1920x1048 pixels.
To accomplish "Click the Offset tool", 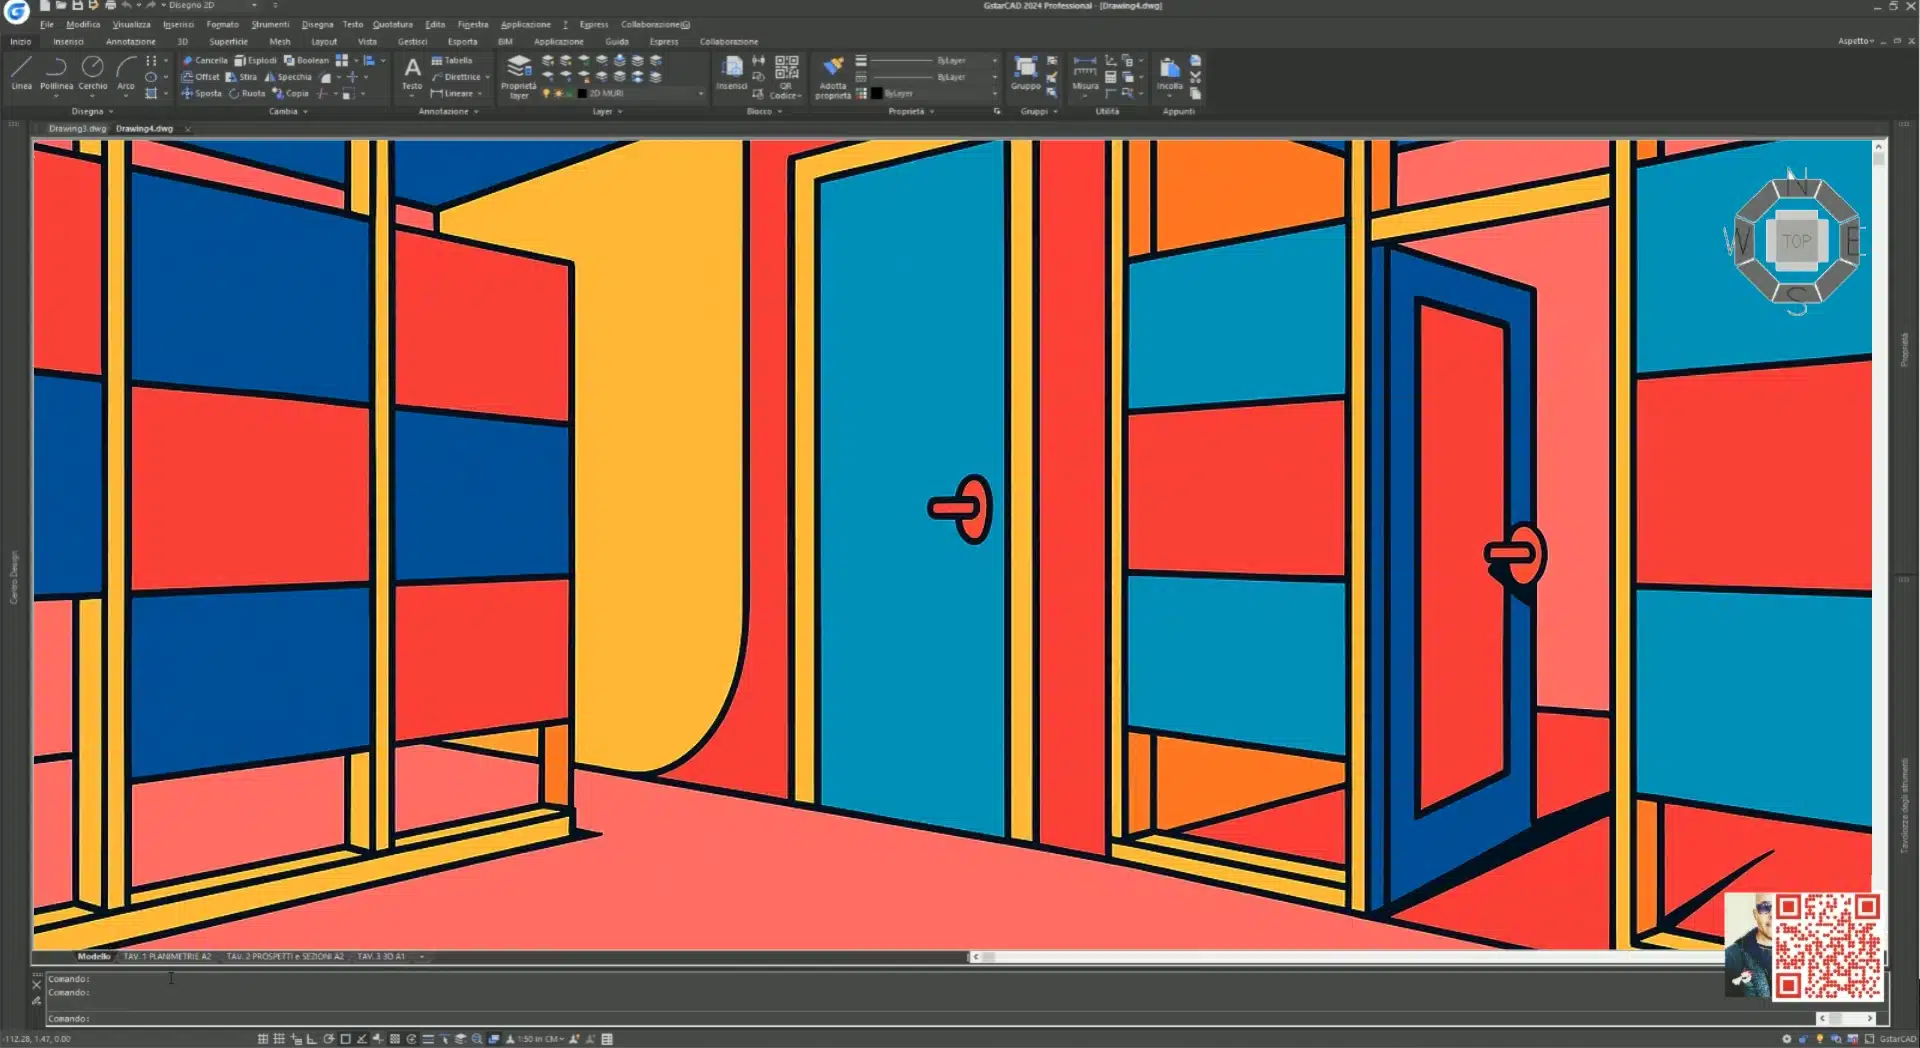I will coord(201,77).
